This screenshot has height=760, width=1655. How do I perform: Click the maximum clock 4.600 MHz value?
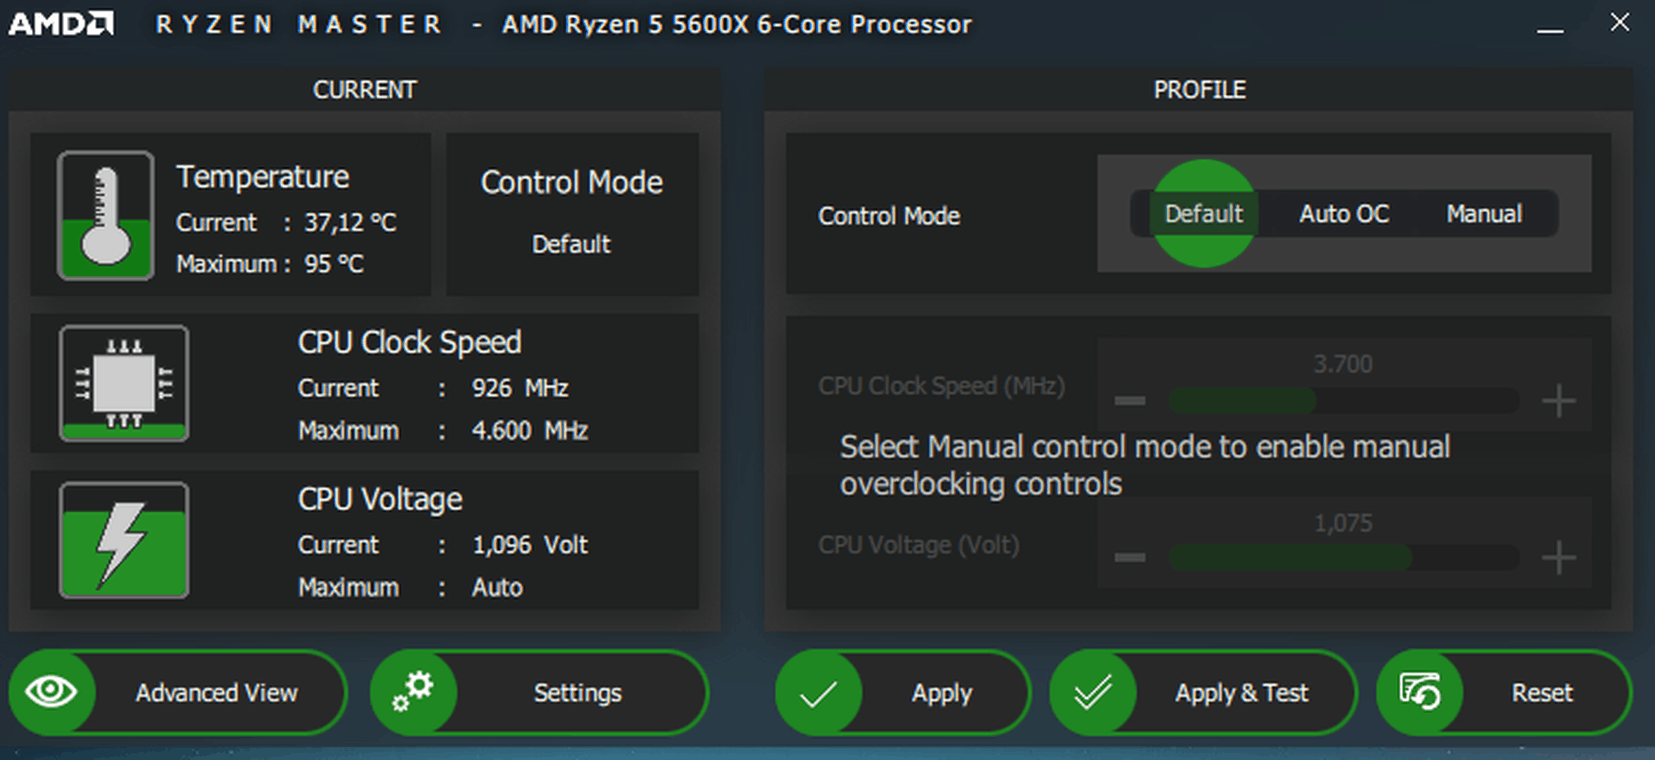[530, 431]
